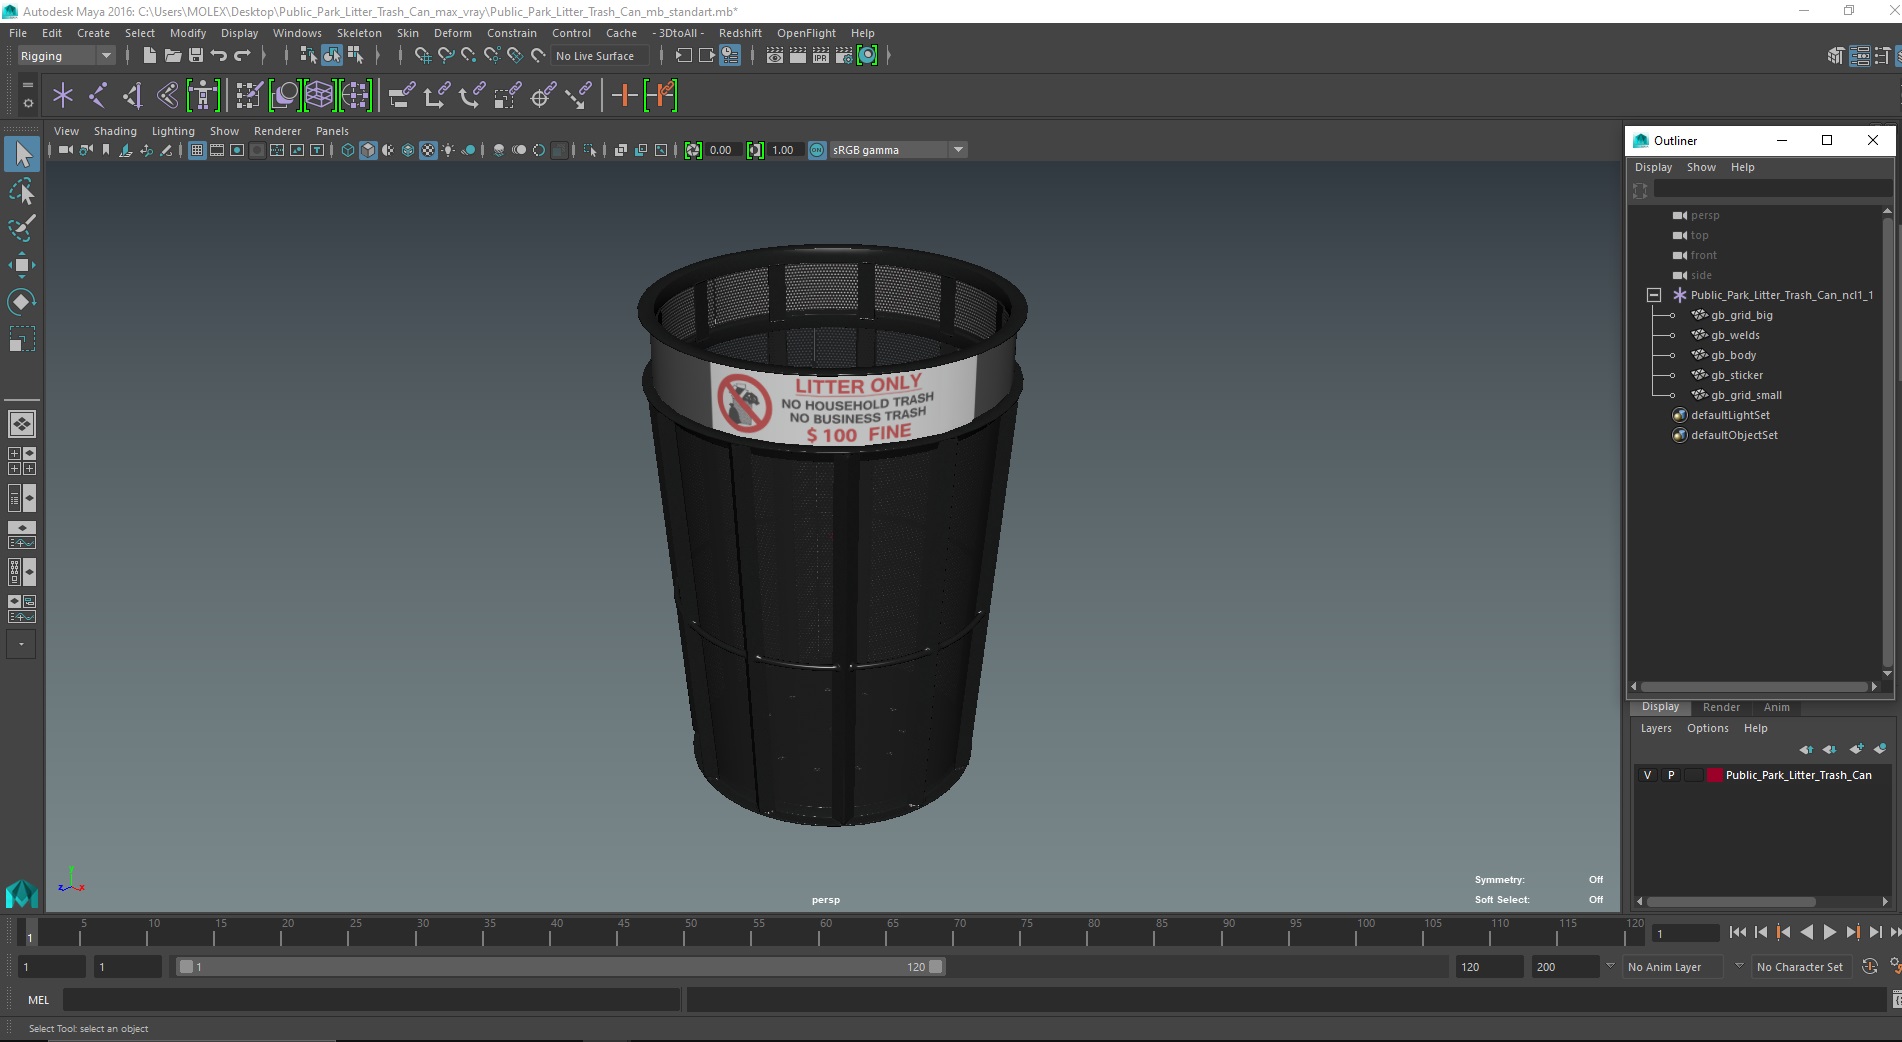The height and width of the screenshot is (1042, 1902).
Task: Toggle layer playback P box
Action: 1671,775
